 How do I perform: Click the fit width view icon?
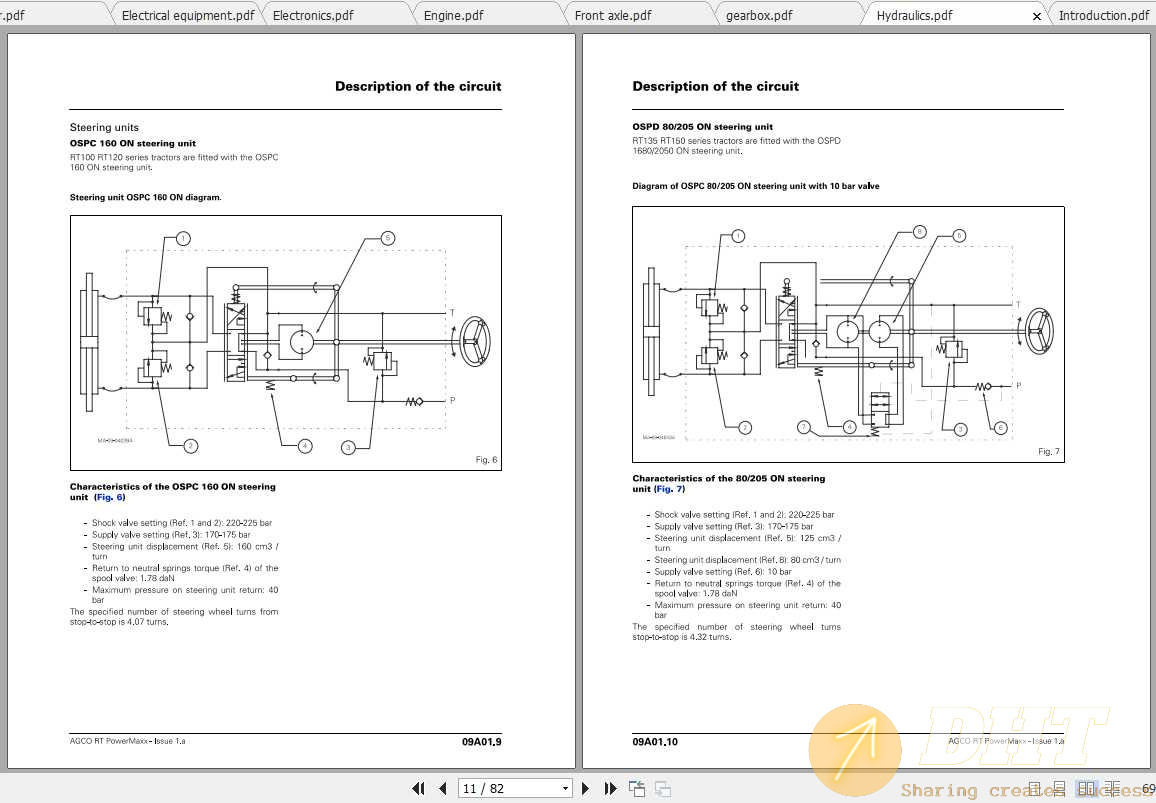(x=662, y=788)
